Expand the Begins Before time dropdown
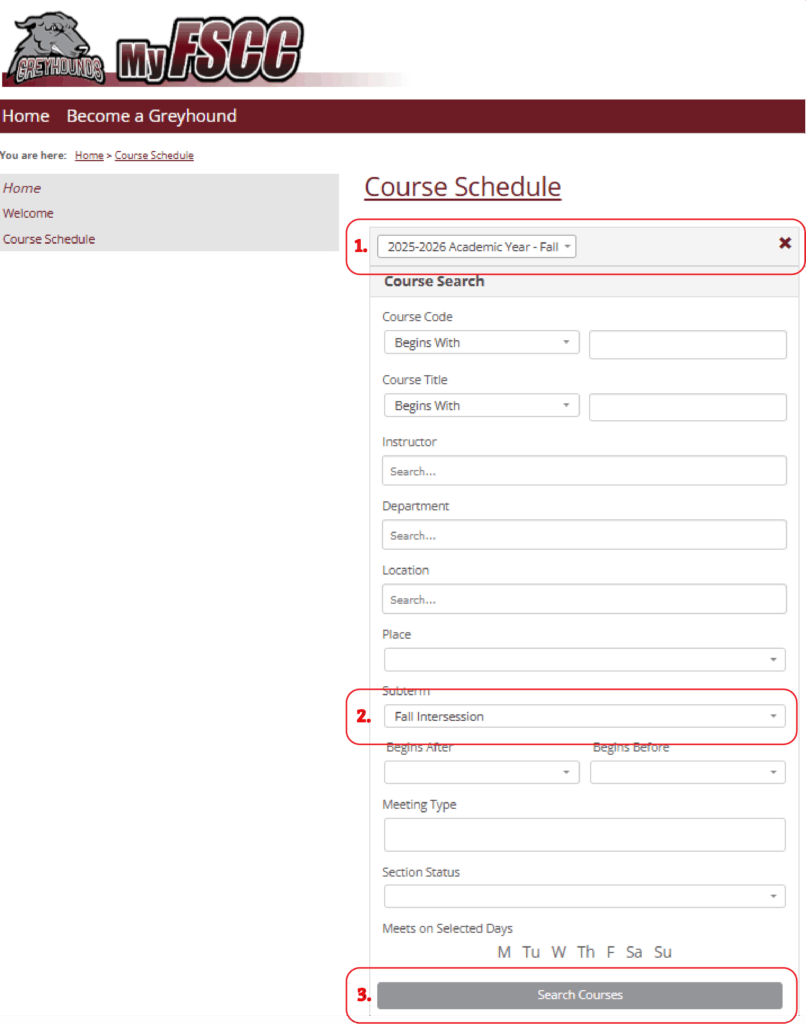 tap(687, 771)
